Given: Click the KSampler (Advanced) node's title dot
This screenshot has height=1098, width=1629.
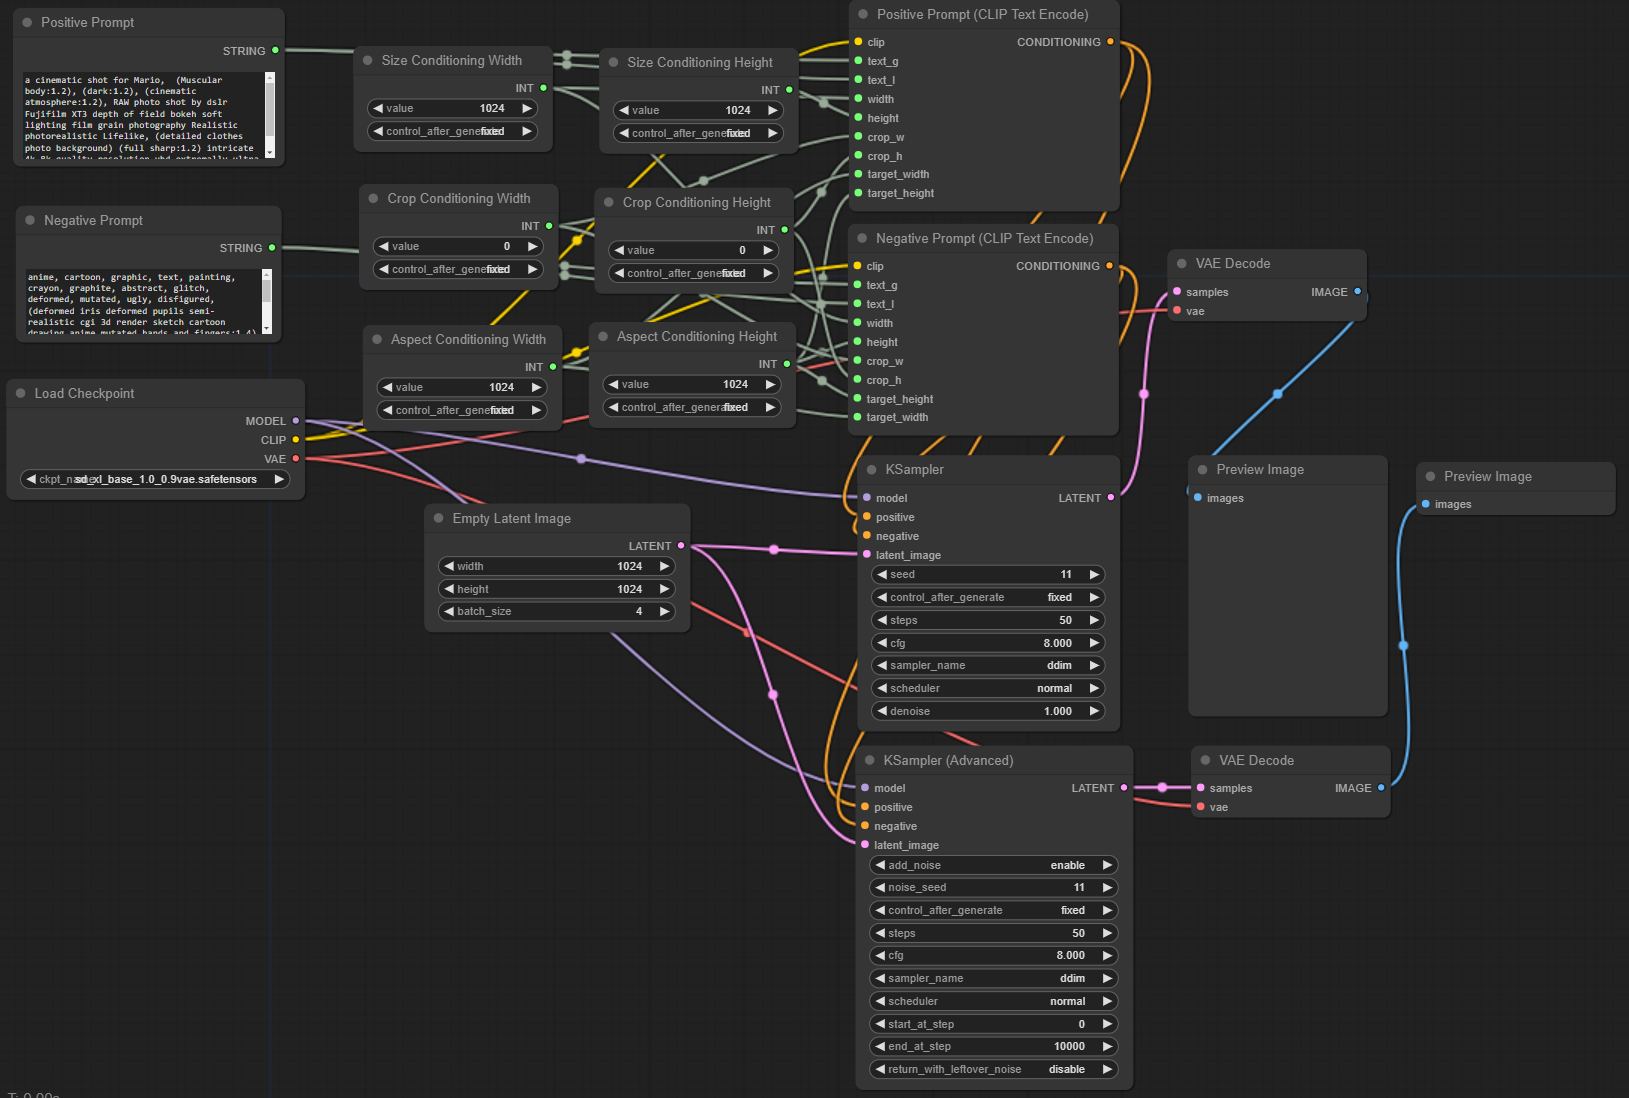Looking at the screenshot, I should click(870, 760).
